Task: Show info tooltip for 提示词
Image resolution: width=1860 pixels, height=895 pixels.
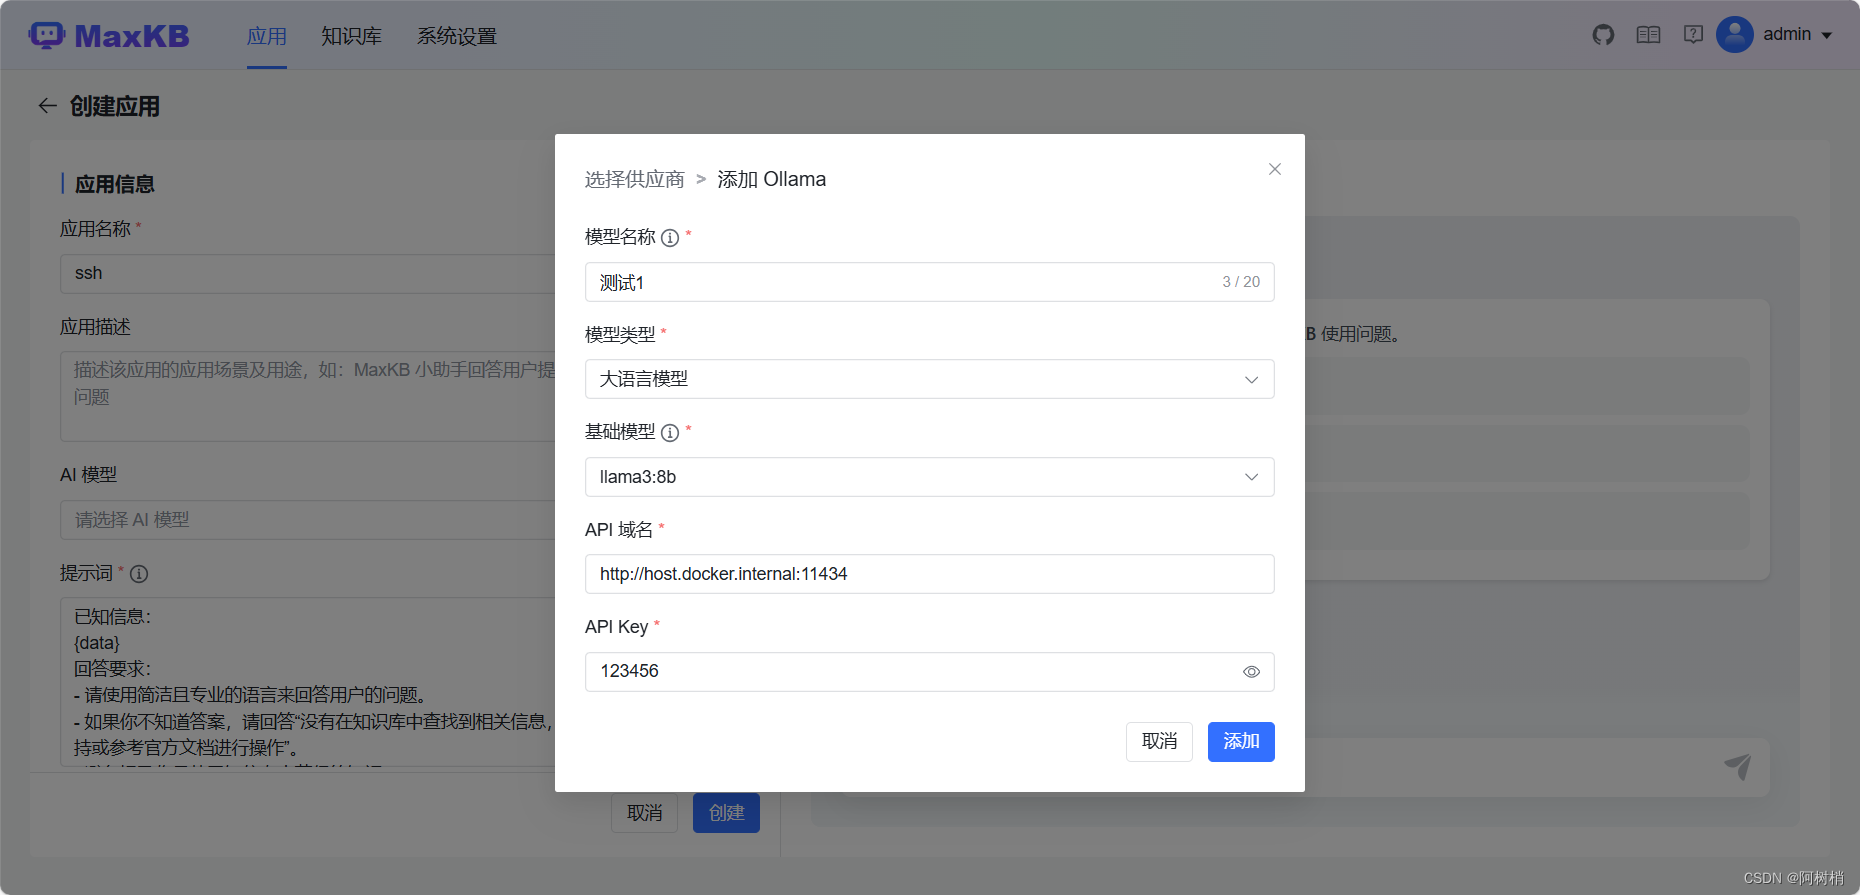Action: (x=139, y=574)
